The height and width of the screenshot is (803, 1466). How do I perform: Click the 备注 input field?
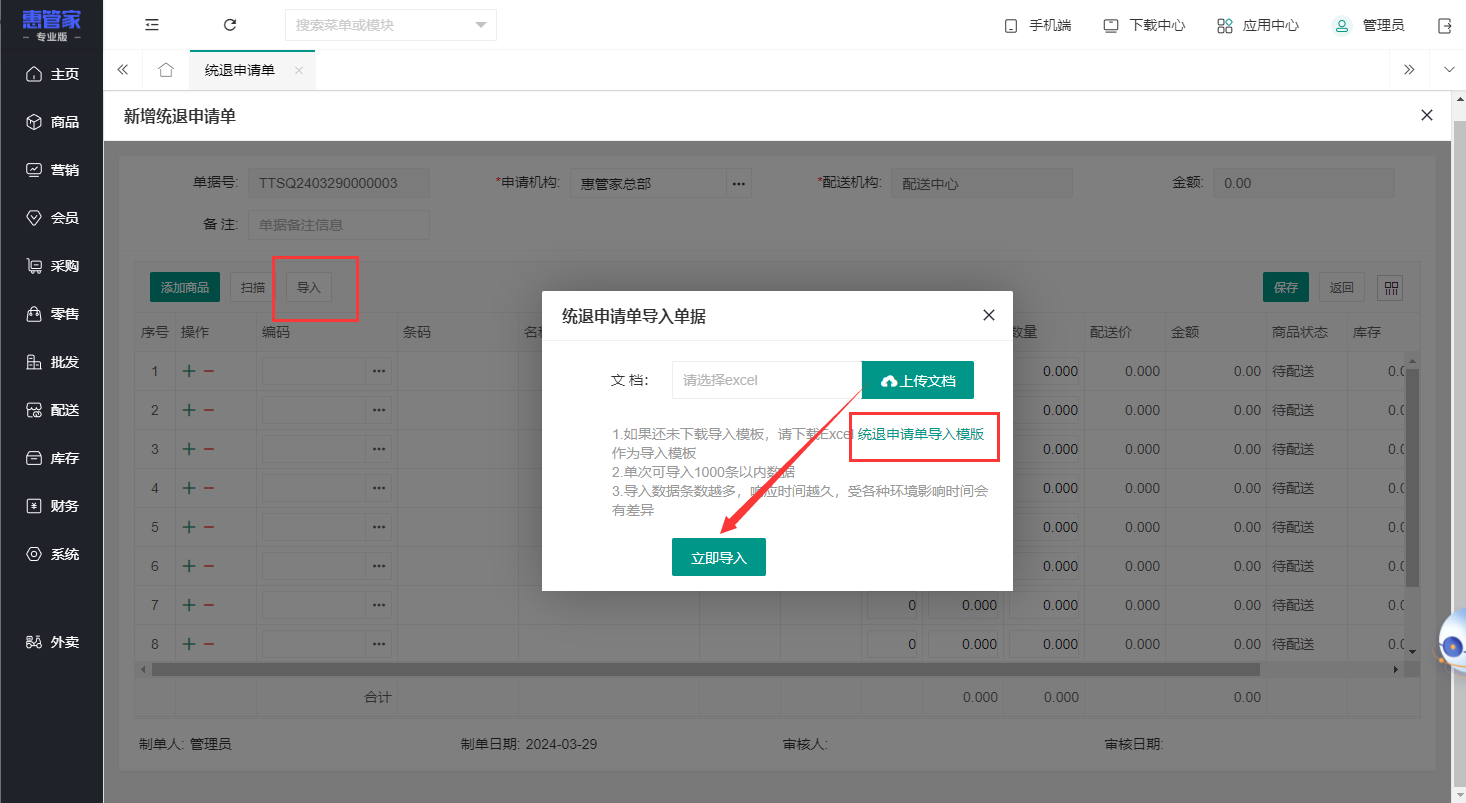[x=339, y=225]
